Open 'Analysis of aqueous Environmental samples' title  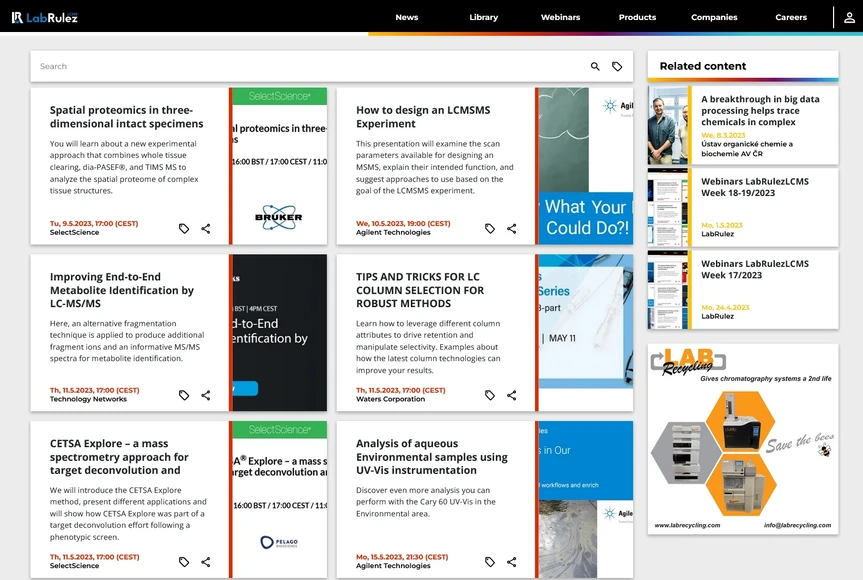(x=432, y=457)
